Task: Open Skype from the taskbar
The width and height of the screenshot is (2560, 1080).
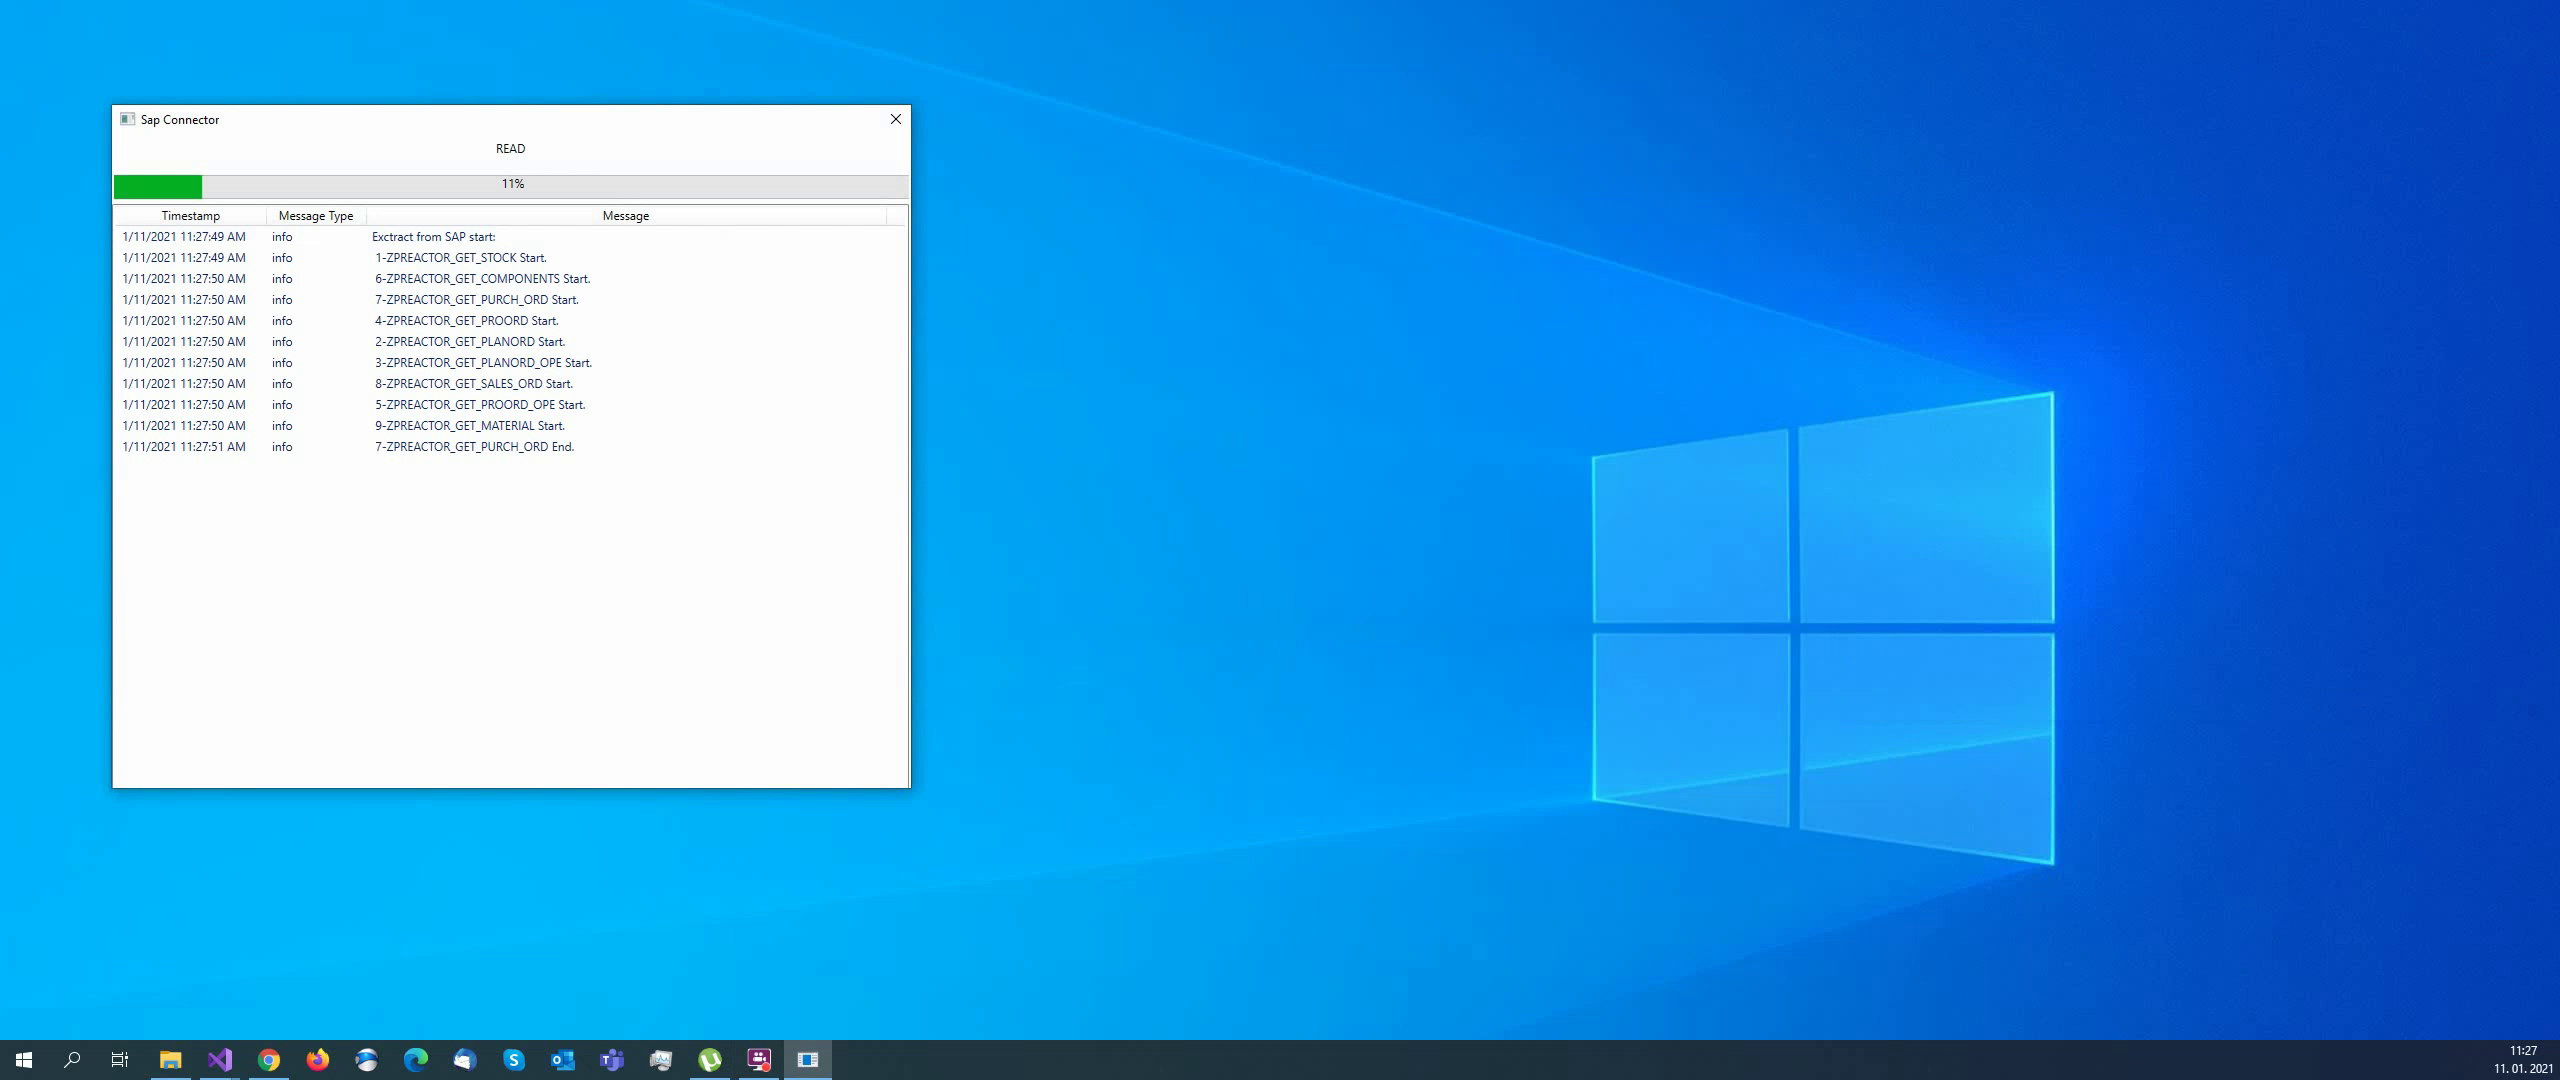Action: [x=514, y=1059]
